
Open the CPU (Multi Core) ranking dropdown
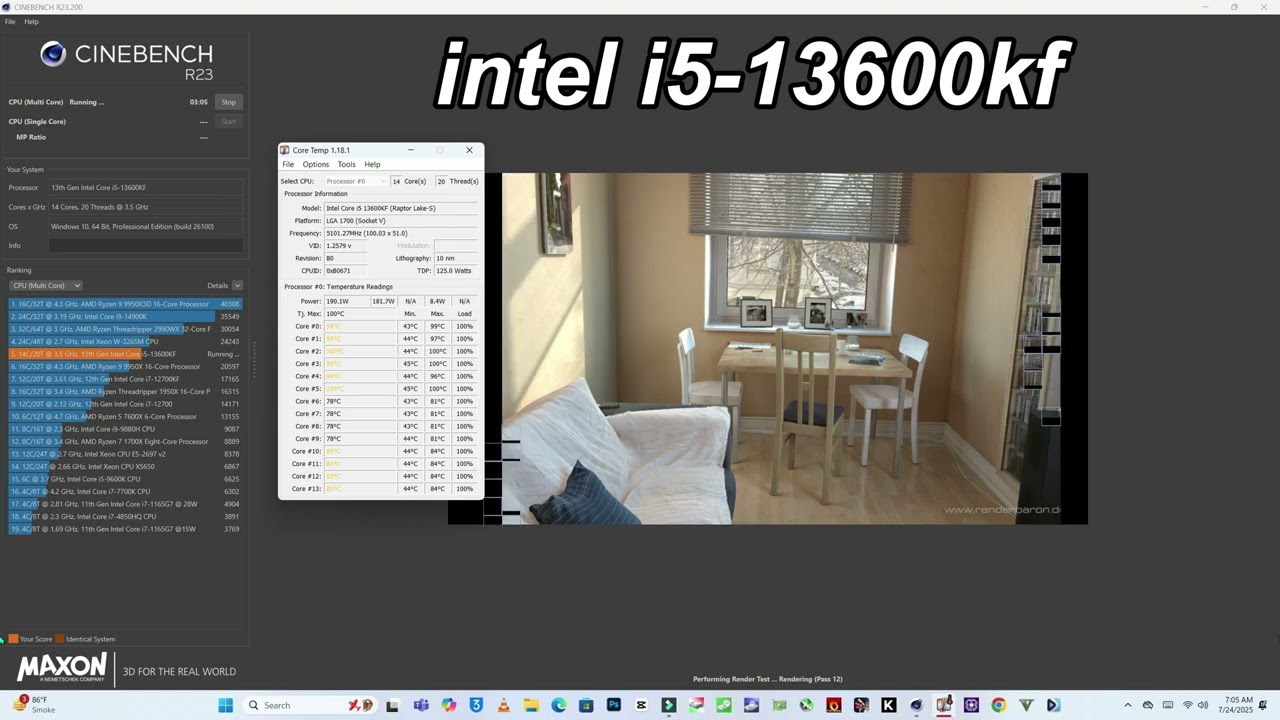pyautogui.click(x=46, y=286)
